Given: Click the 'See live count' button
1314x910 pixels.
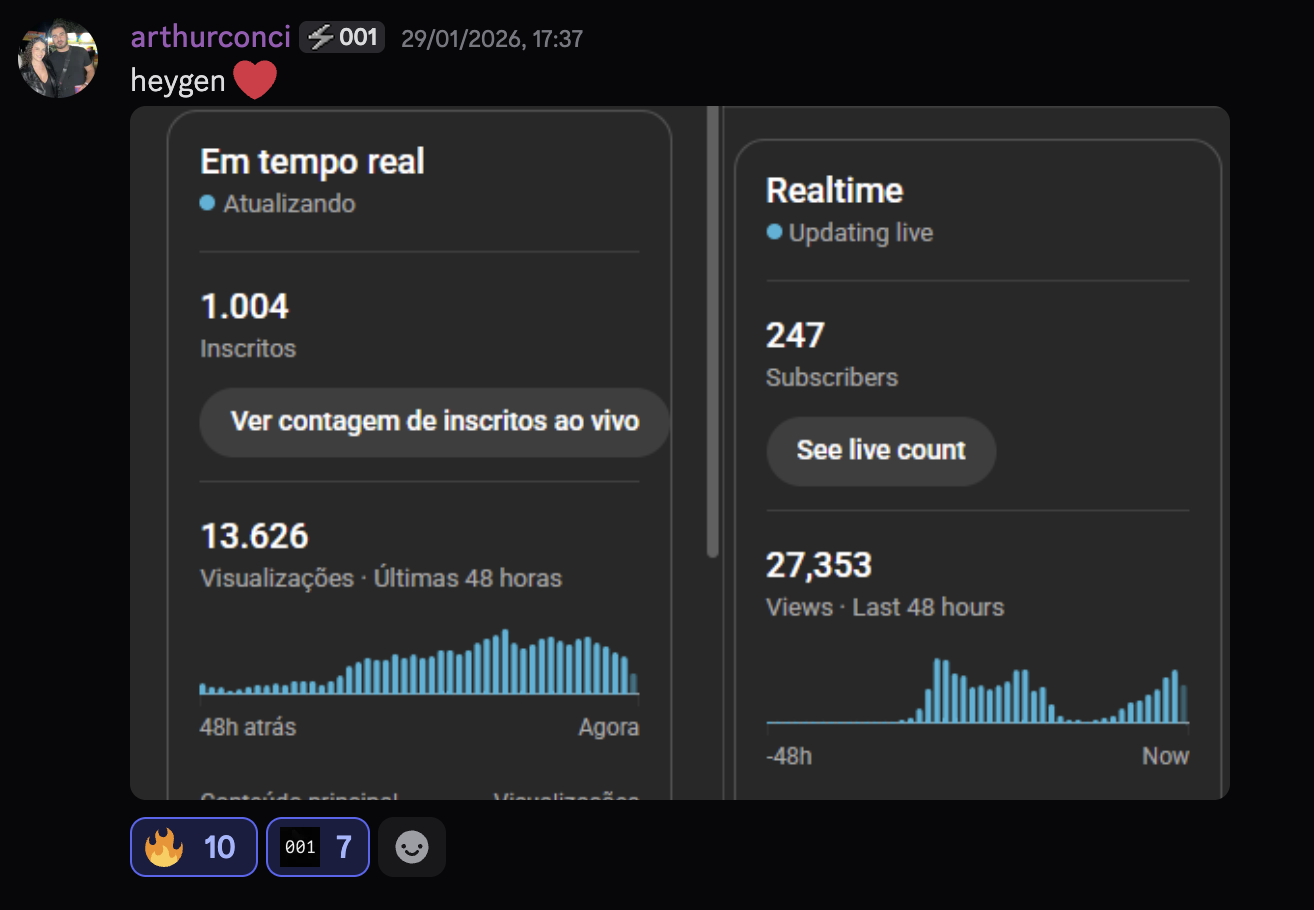Looking at the screenshot, I should point(880,451).
